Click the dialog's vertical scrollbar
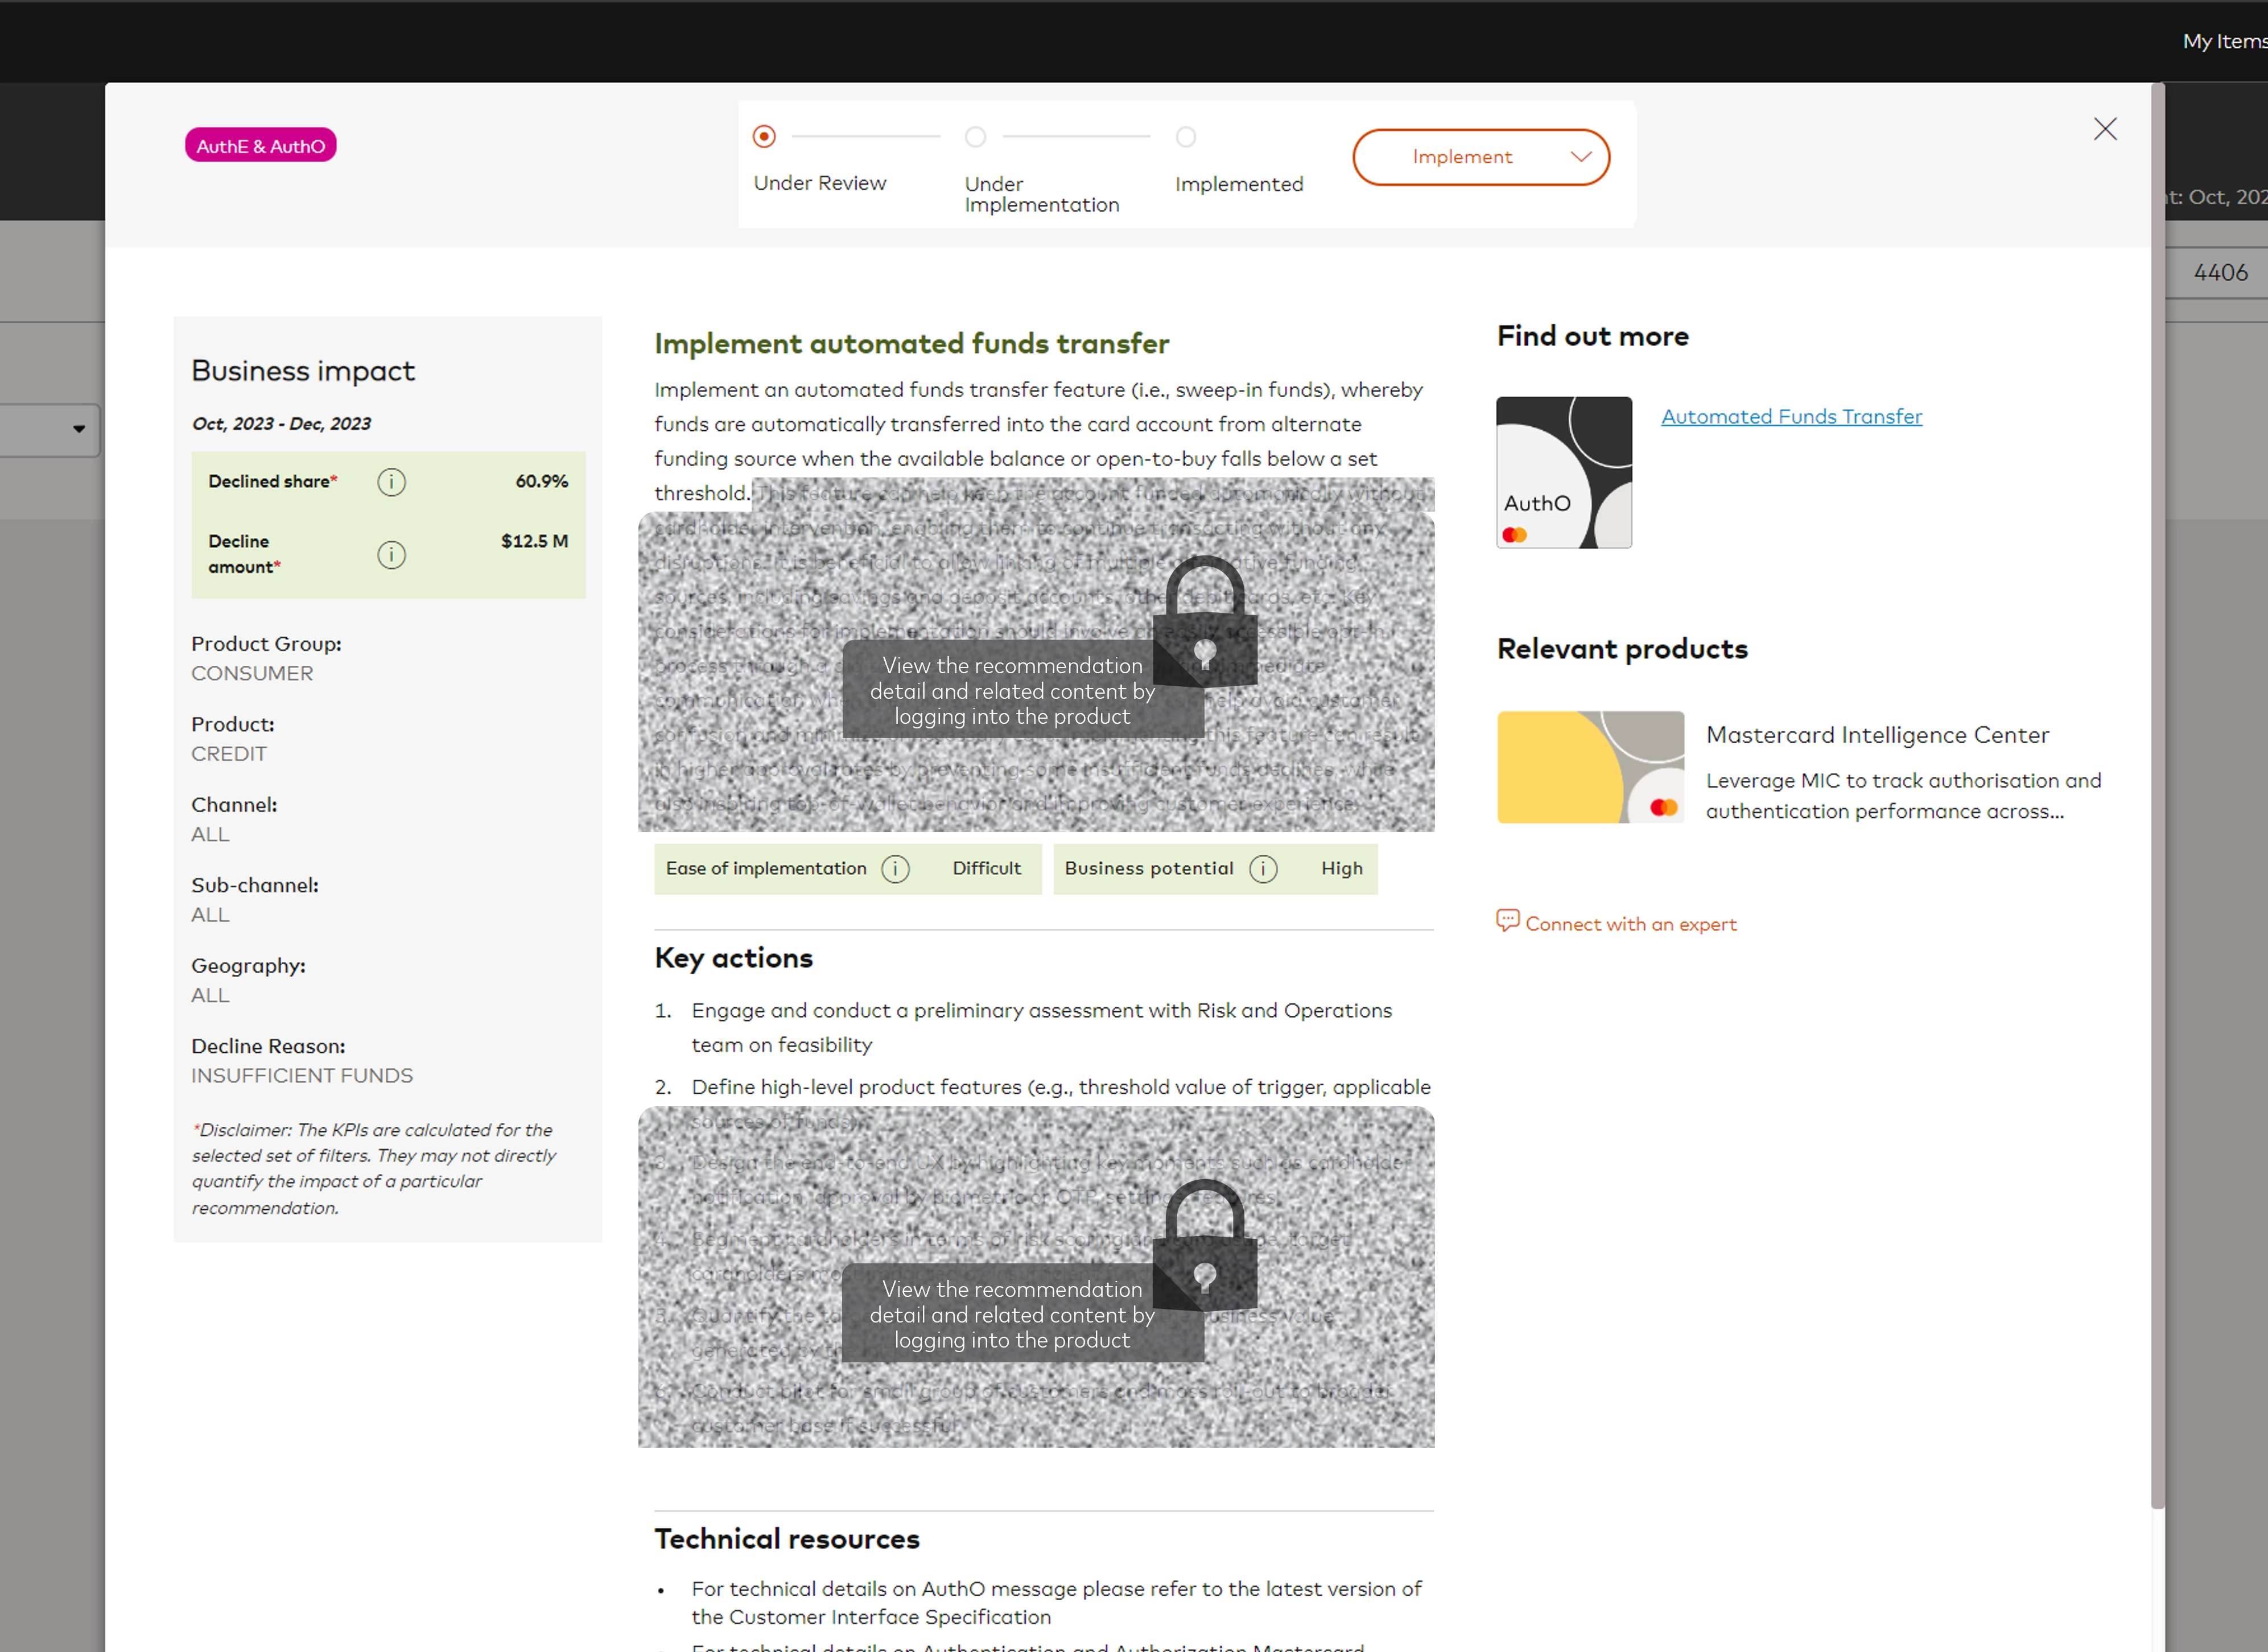Viewport: 2268px width, 1652px height. pos(2157,800)
